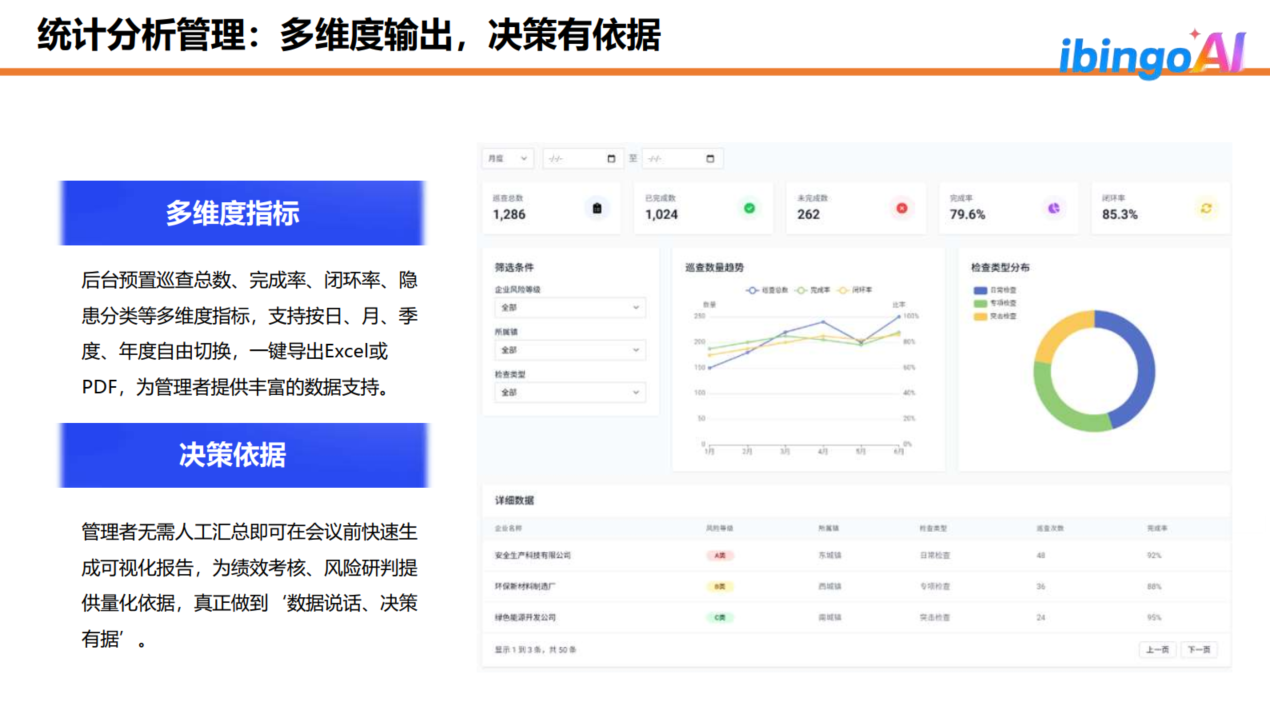The width and height of the screenshot is (1270, 705).
Task: Select the 安全生产科技有限公司 row name
Action: 533,555
